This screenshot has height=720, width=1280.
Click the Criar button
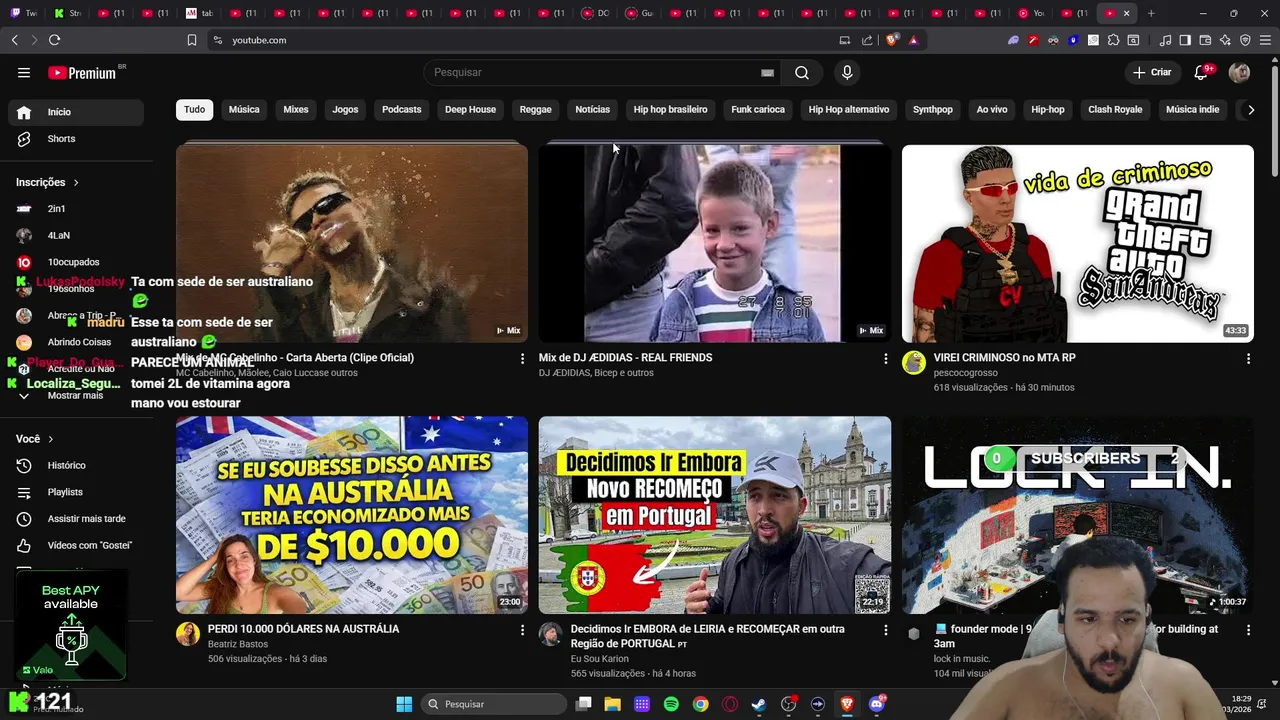(1152, 72)
